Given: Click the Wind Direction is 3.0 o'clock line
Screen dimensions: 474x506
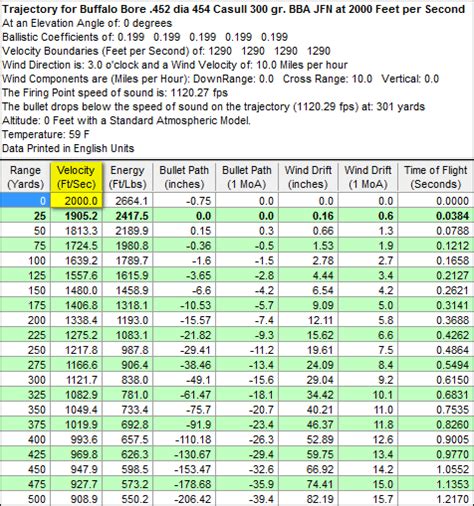Looking at the screenshot, I should pos(175,65).
